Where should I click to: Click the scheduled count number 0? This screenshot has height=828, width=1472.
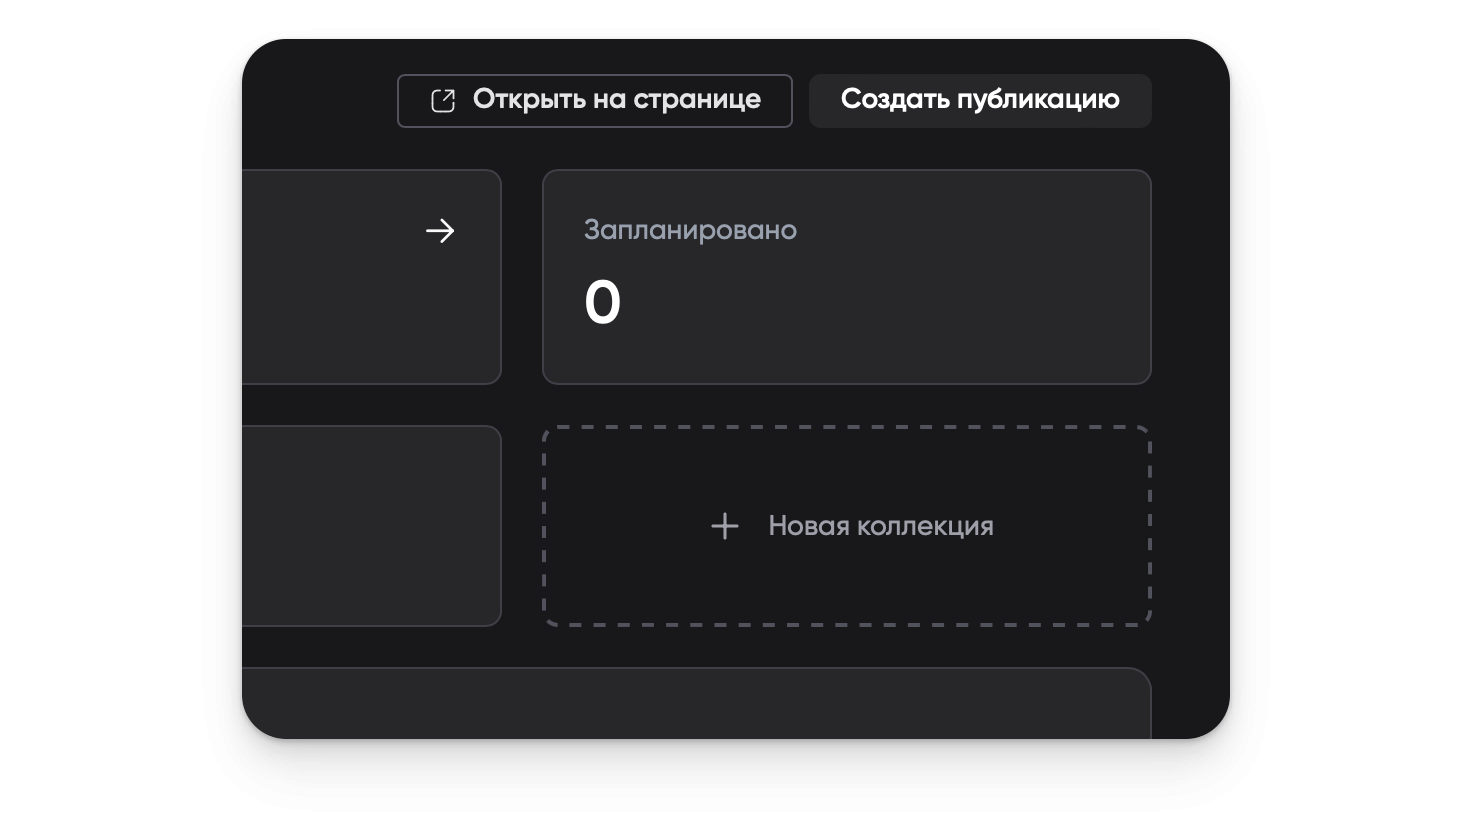(x=602, y=303)
